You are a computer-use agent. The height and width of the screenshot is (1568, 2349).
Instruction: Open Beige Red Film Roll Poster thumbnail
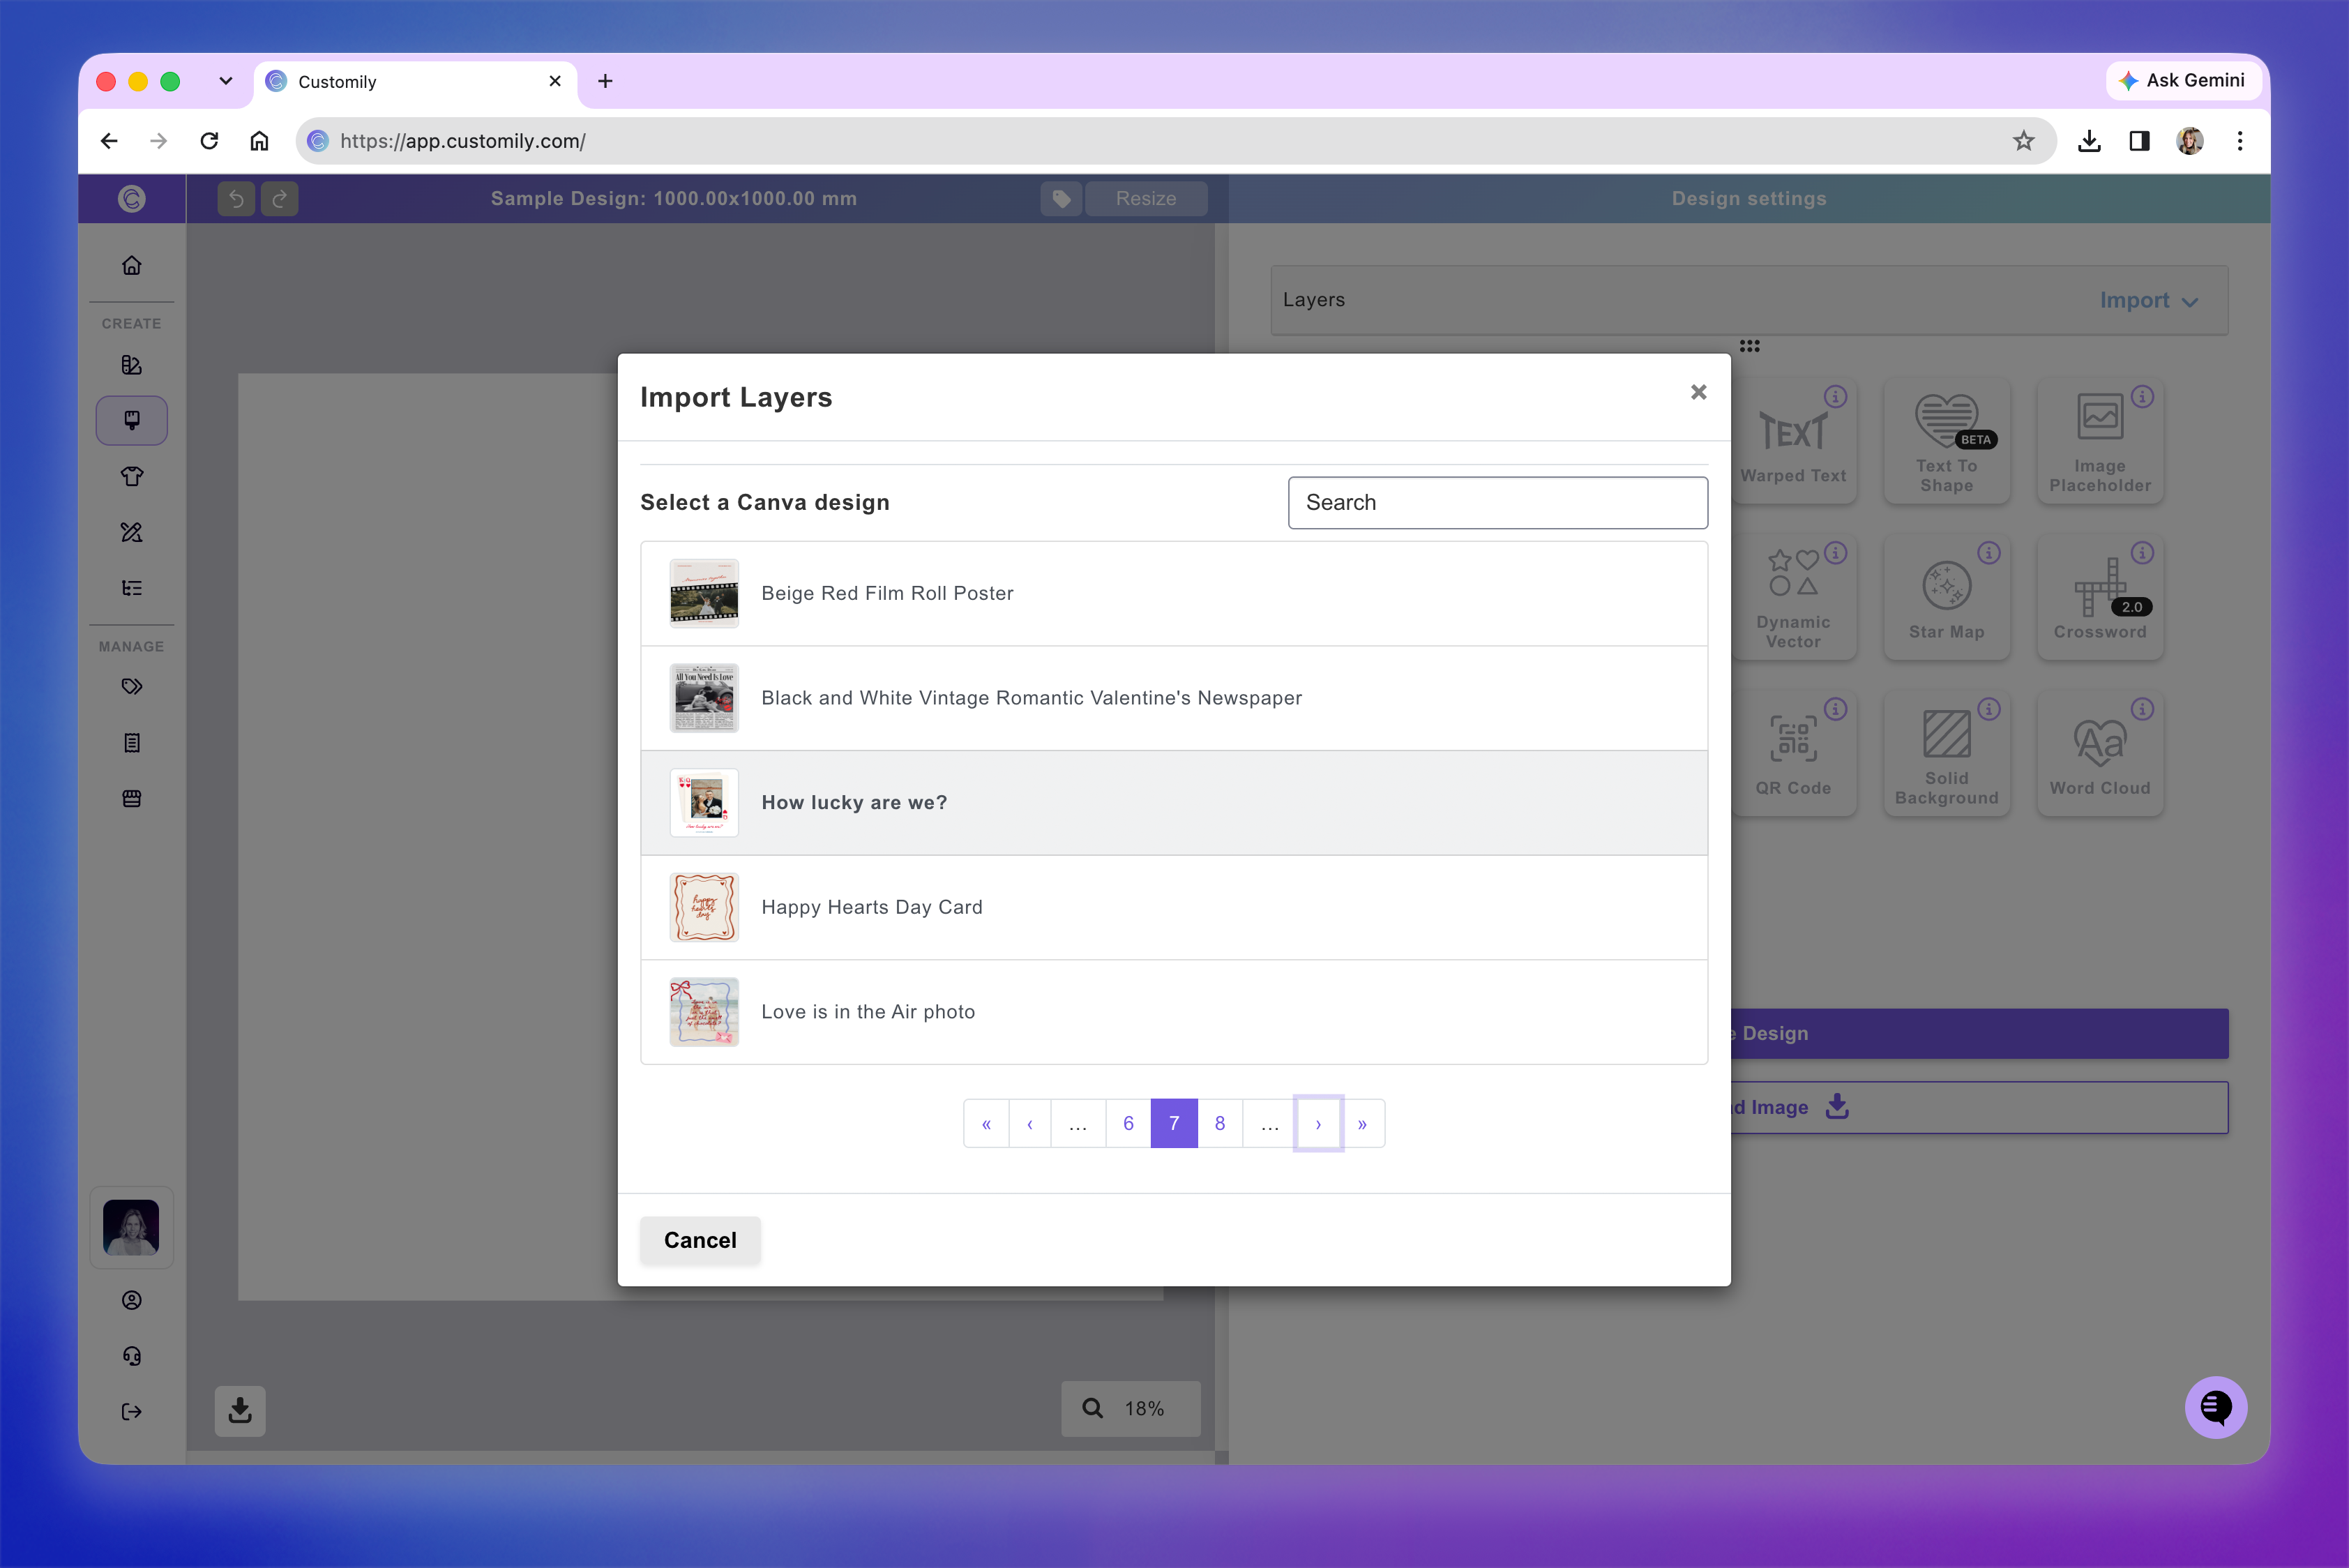tap(704, 593)
